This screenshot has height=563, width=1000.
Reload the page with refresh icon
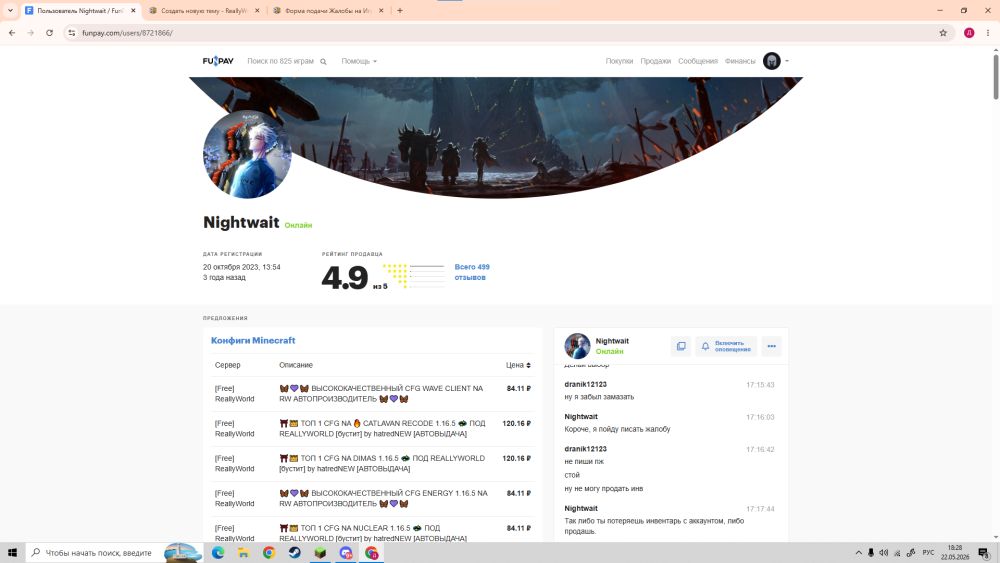tap(49, 33)
